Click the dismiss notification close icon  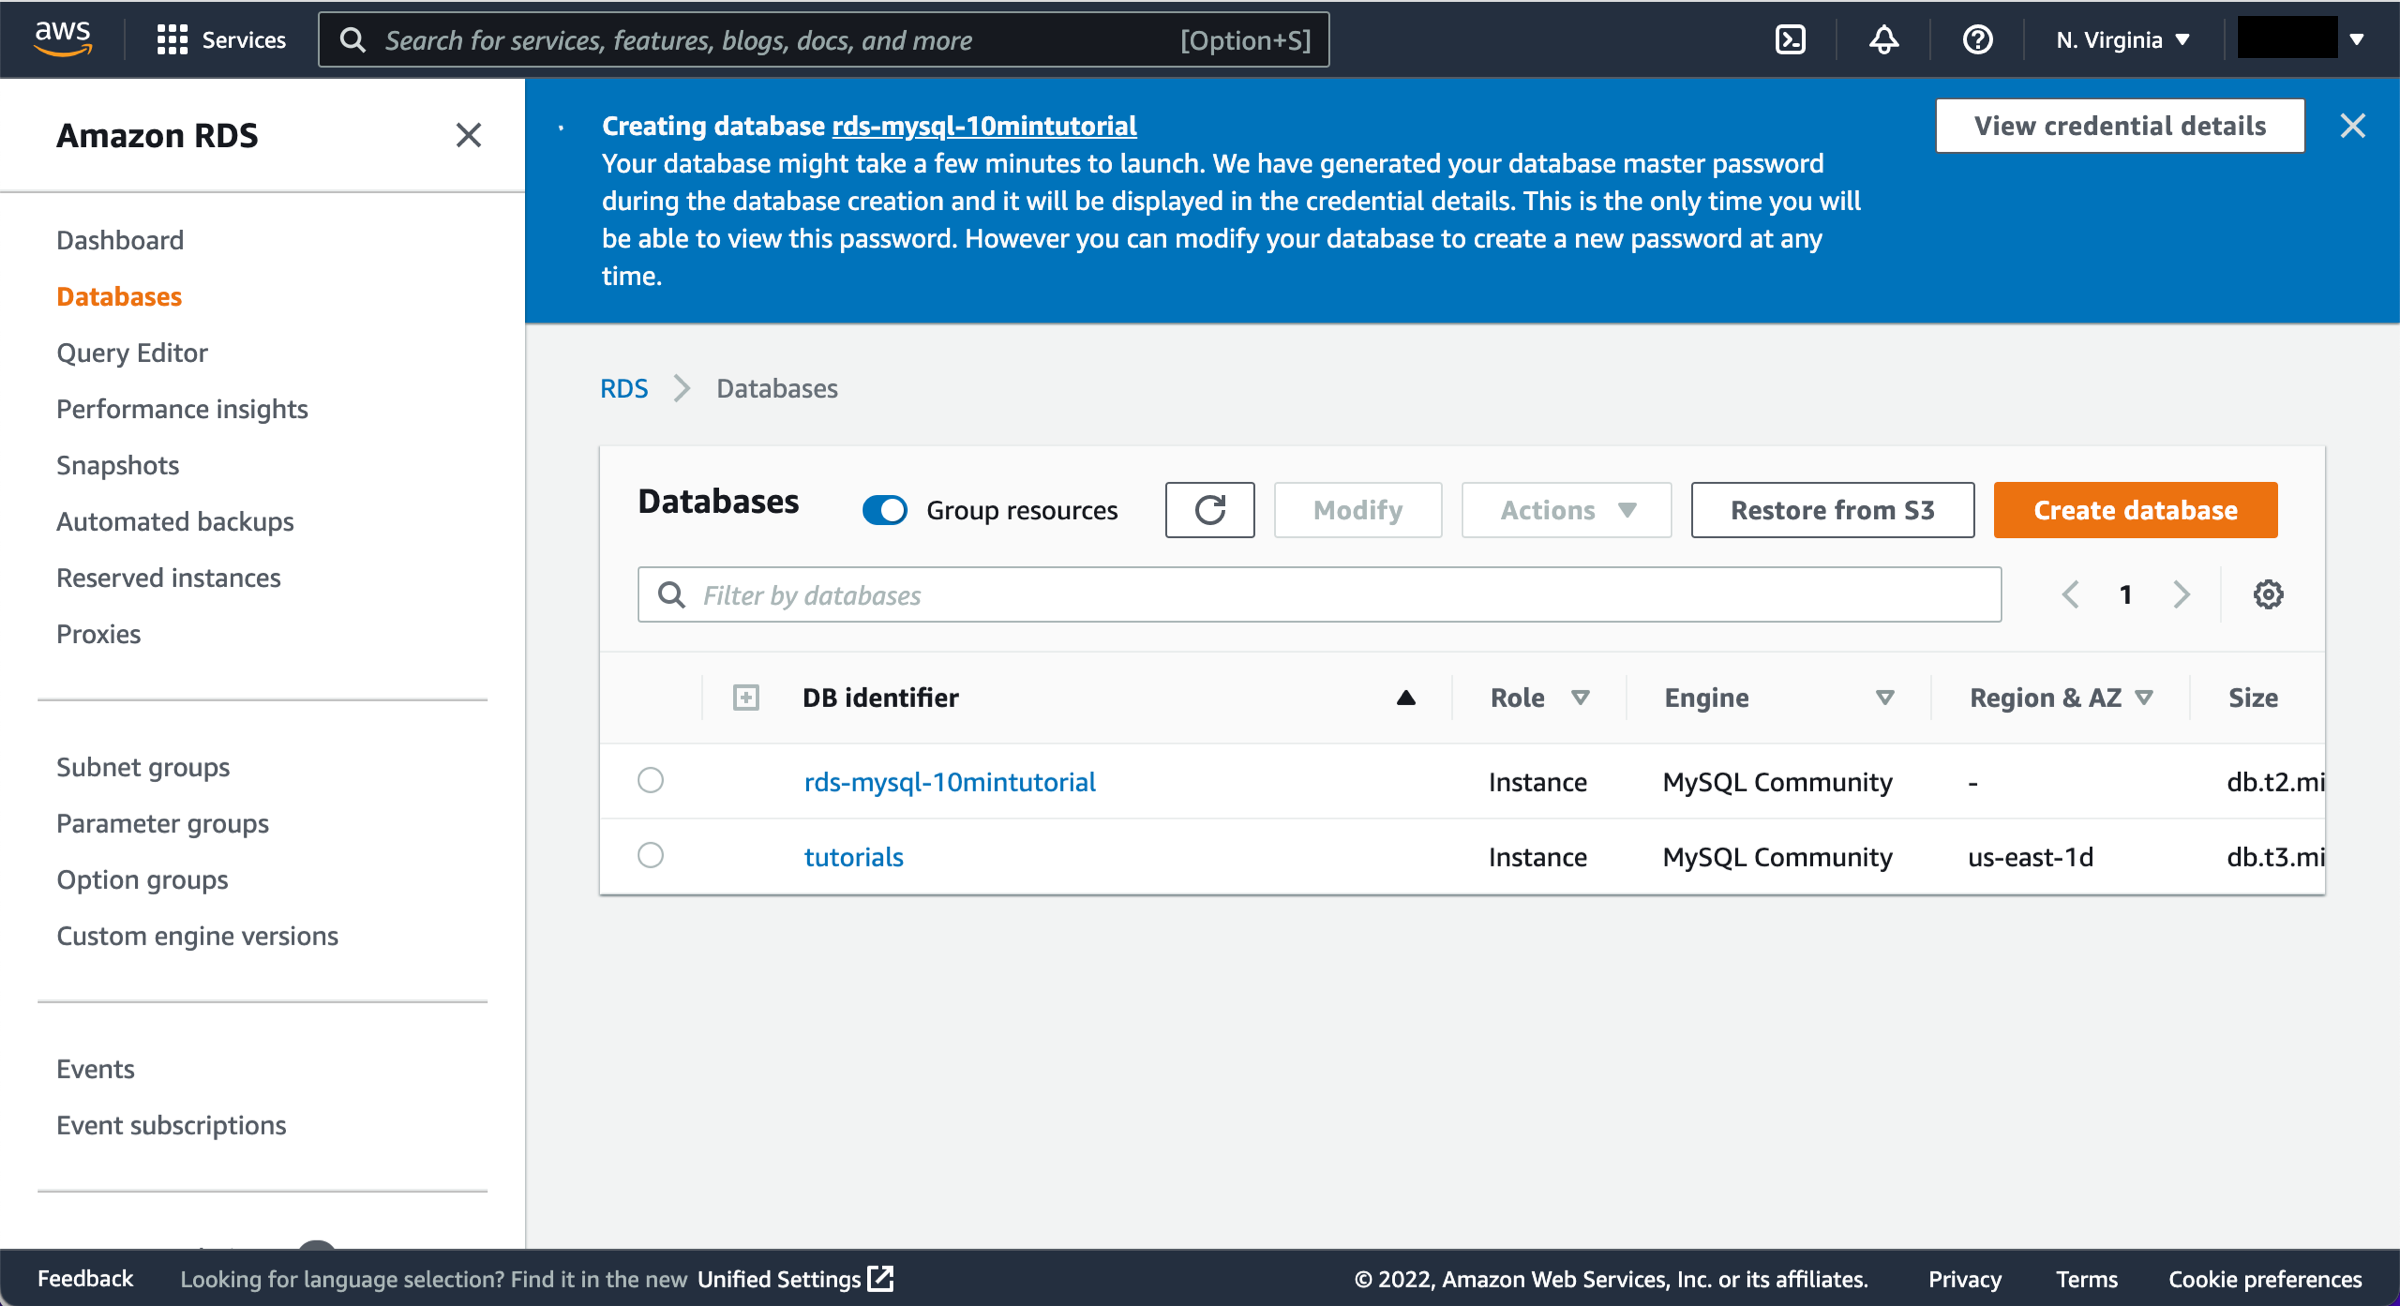(x=2352, y=125)
